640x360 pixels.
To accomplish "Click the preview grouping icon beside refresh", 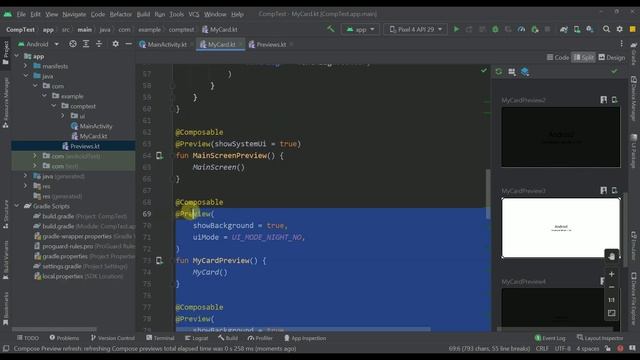I will [512, 72].
